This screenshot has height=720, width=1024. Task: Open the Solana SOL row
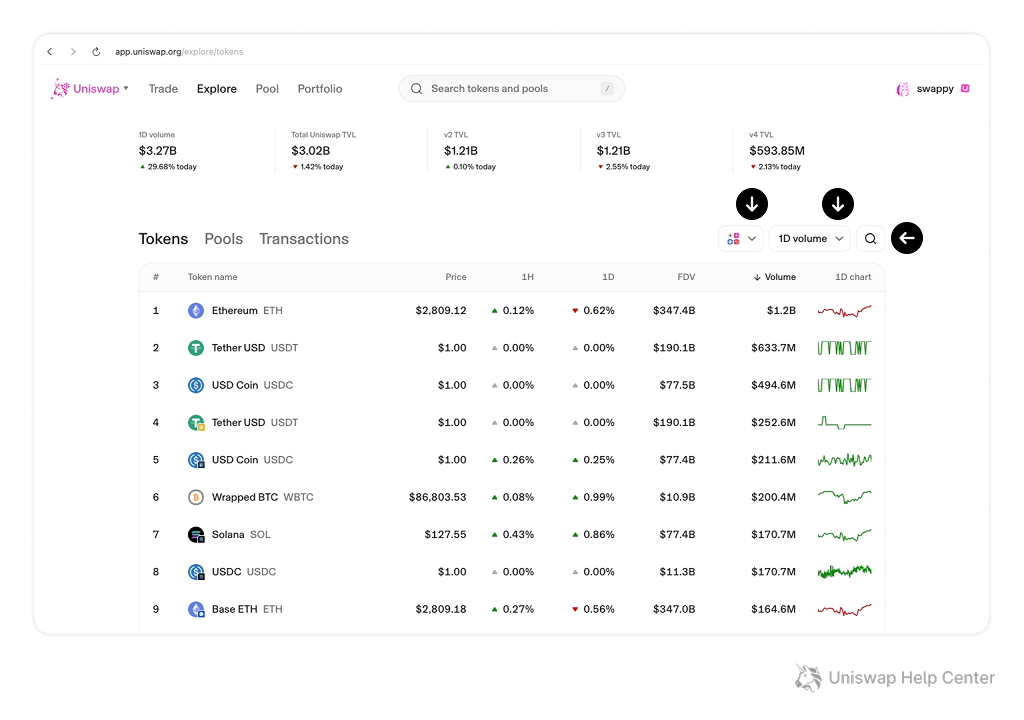[x=511, y=534]
